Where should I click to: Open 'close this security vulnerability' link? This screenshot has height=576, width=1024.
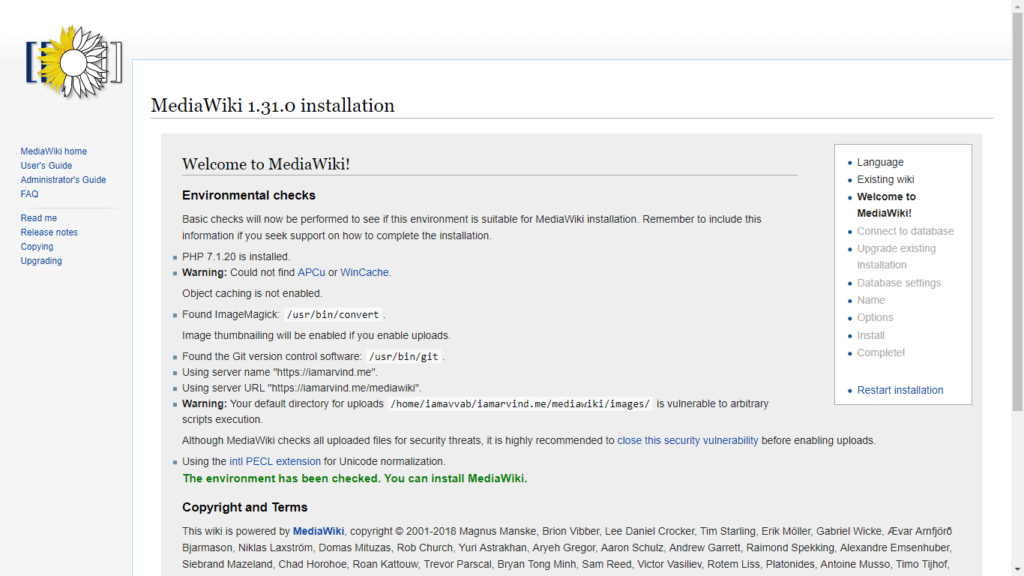pyautogui.click(x=688, y=440)
